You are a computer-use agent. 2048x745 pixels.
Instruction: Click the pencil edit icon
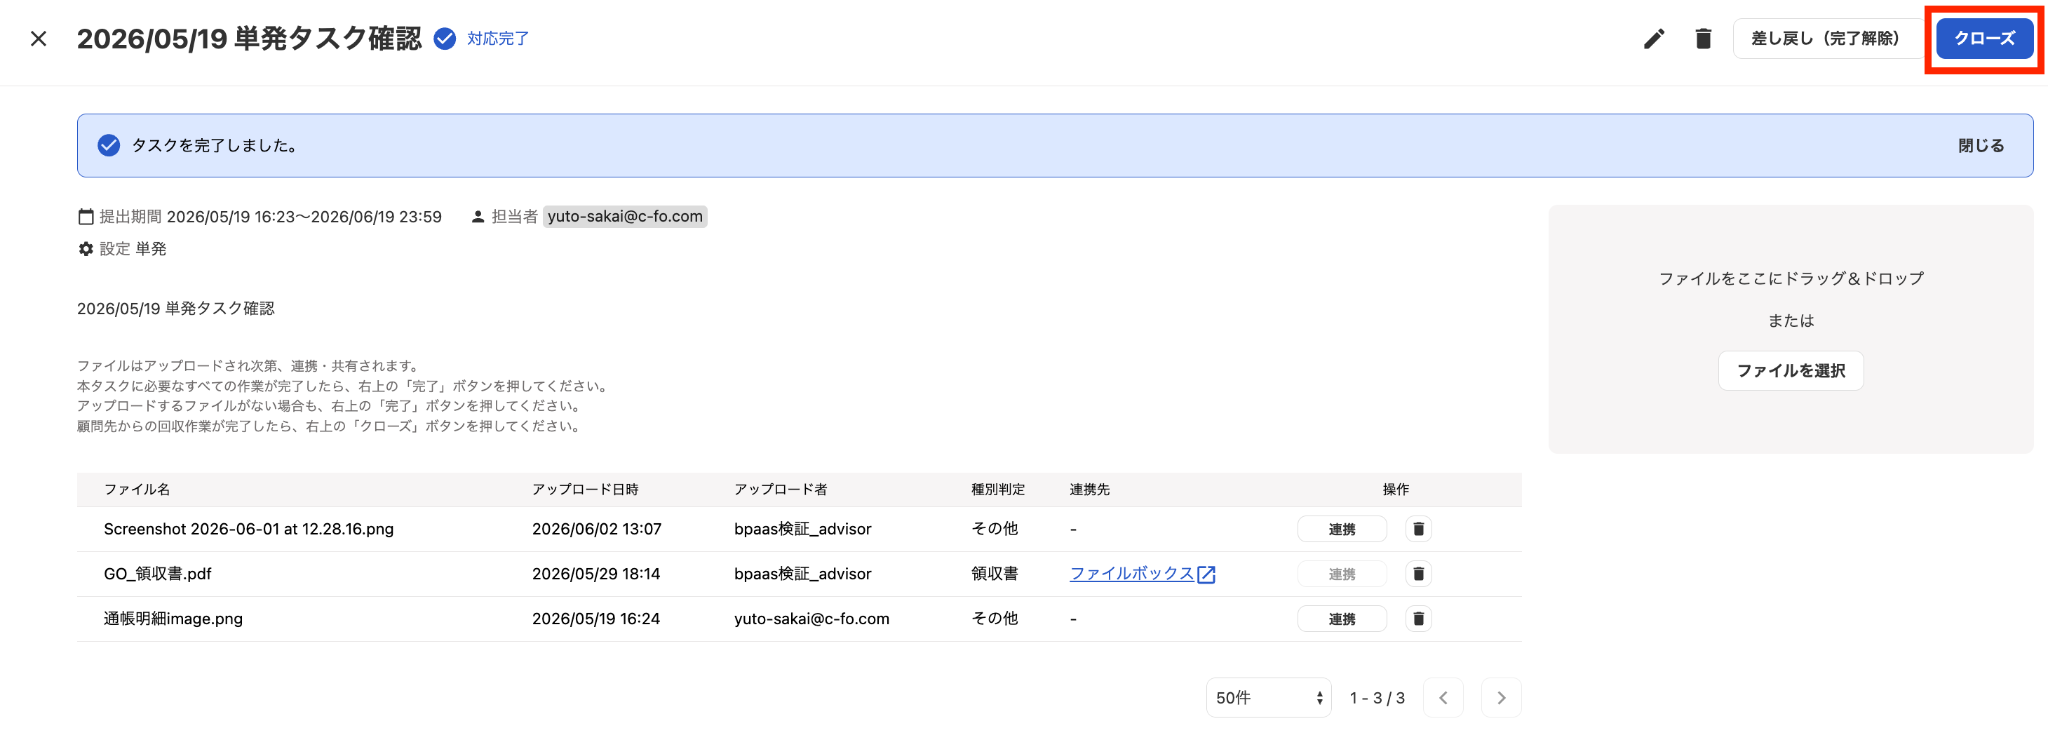1654,39
